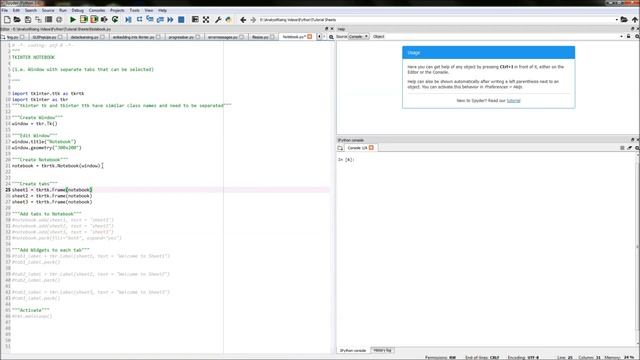Open the Projects menu
Viewport: 640px width, 360px height.
(x=117, y=10)
